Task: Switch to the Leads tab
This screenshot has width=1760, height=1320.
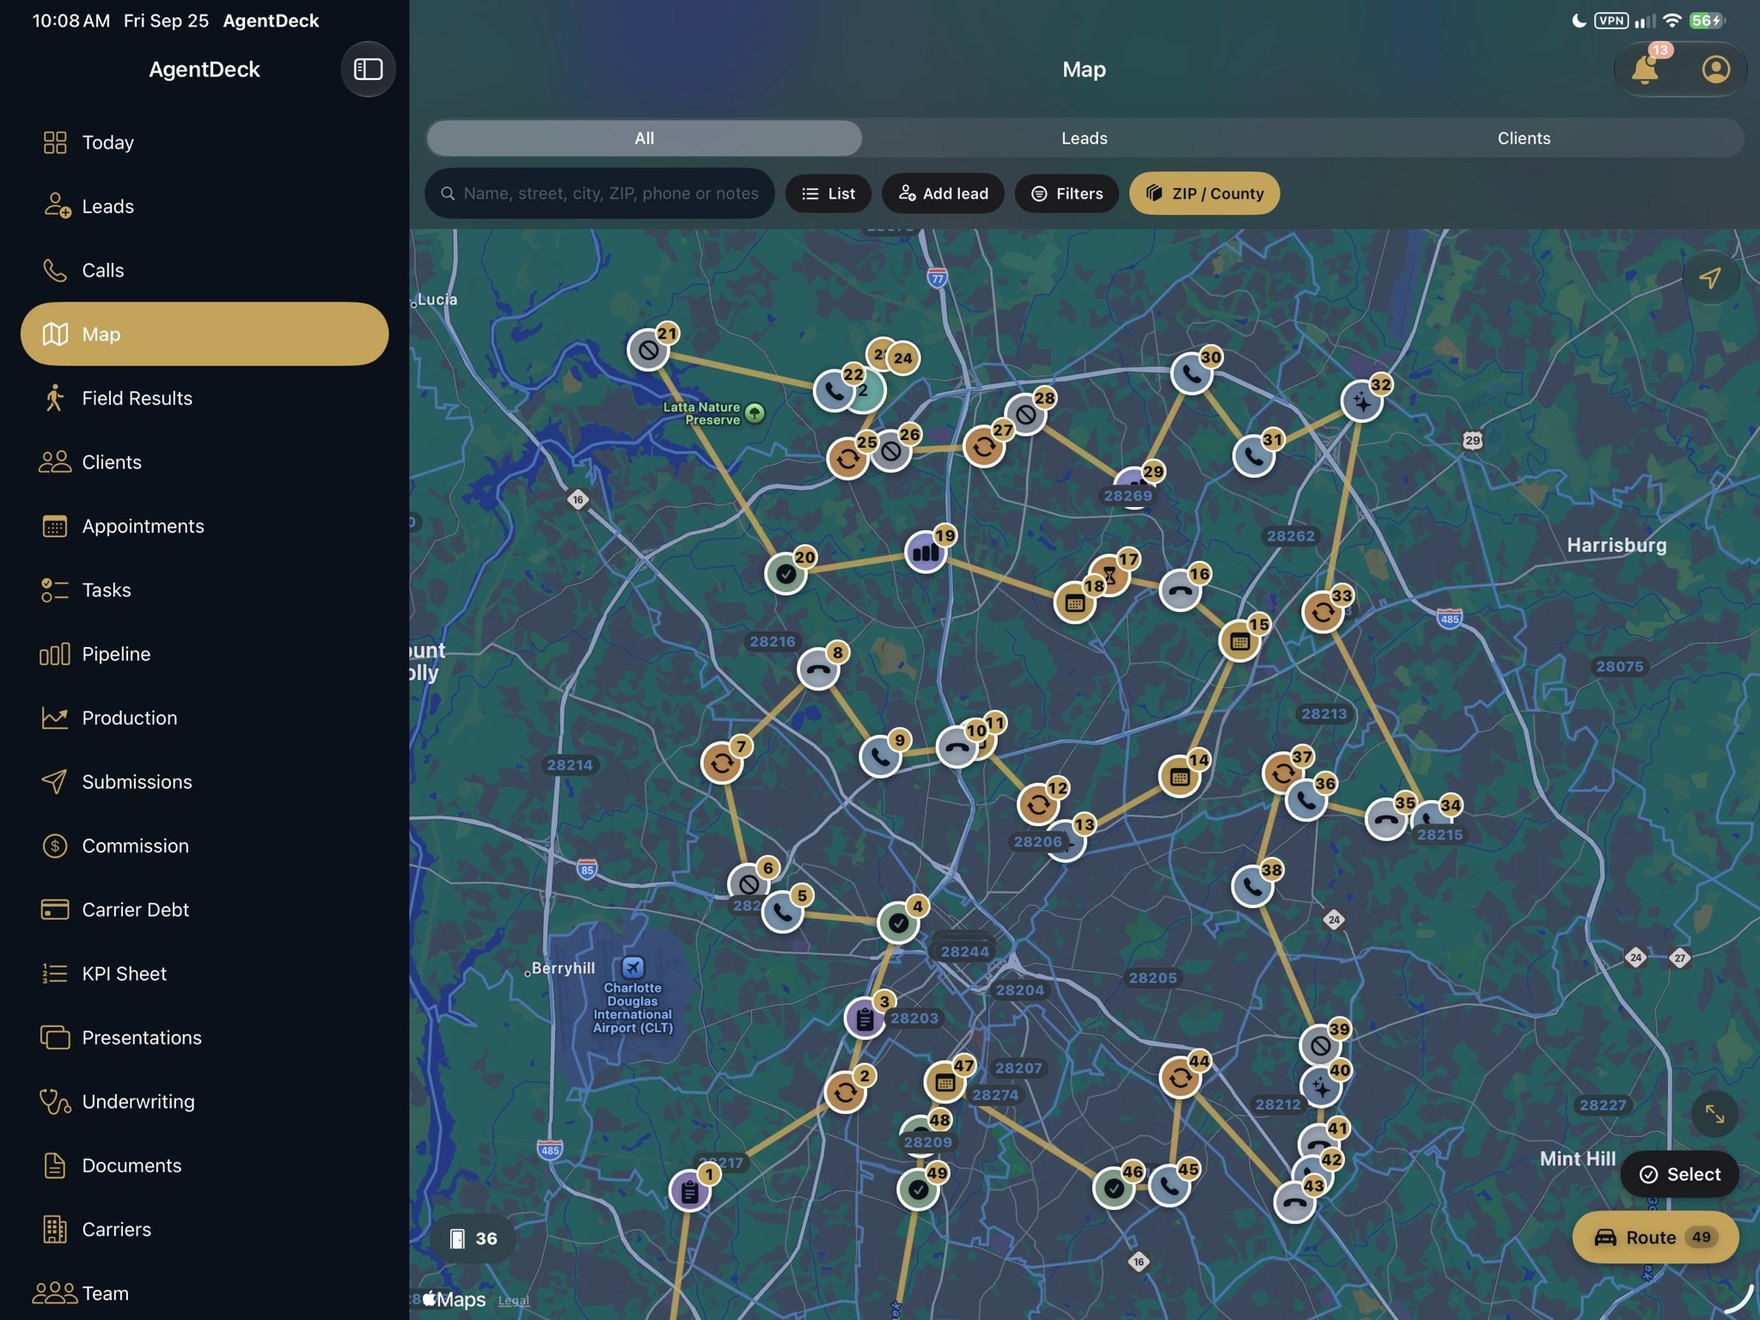Action: pos(1084,138)
